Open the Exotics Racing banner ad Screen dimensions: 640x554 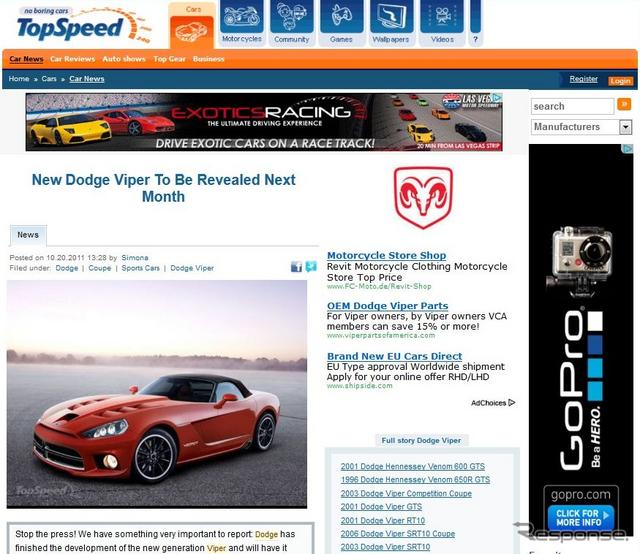click(x=264, y=122)
